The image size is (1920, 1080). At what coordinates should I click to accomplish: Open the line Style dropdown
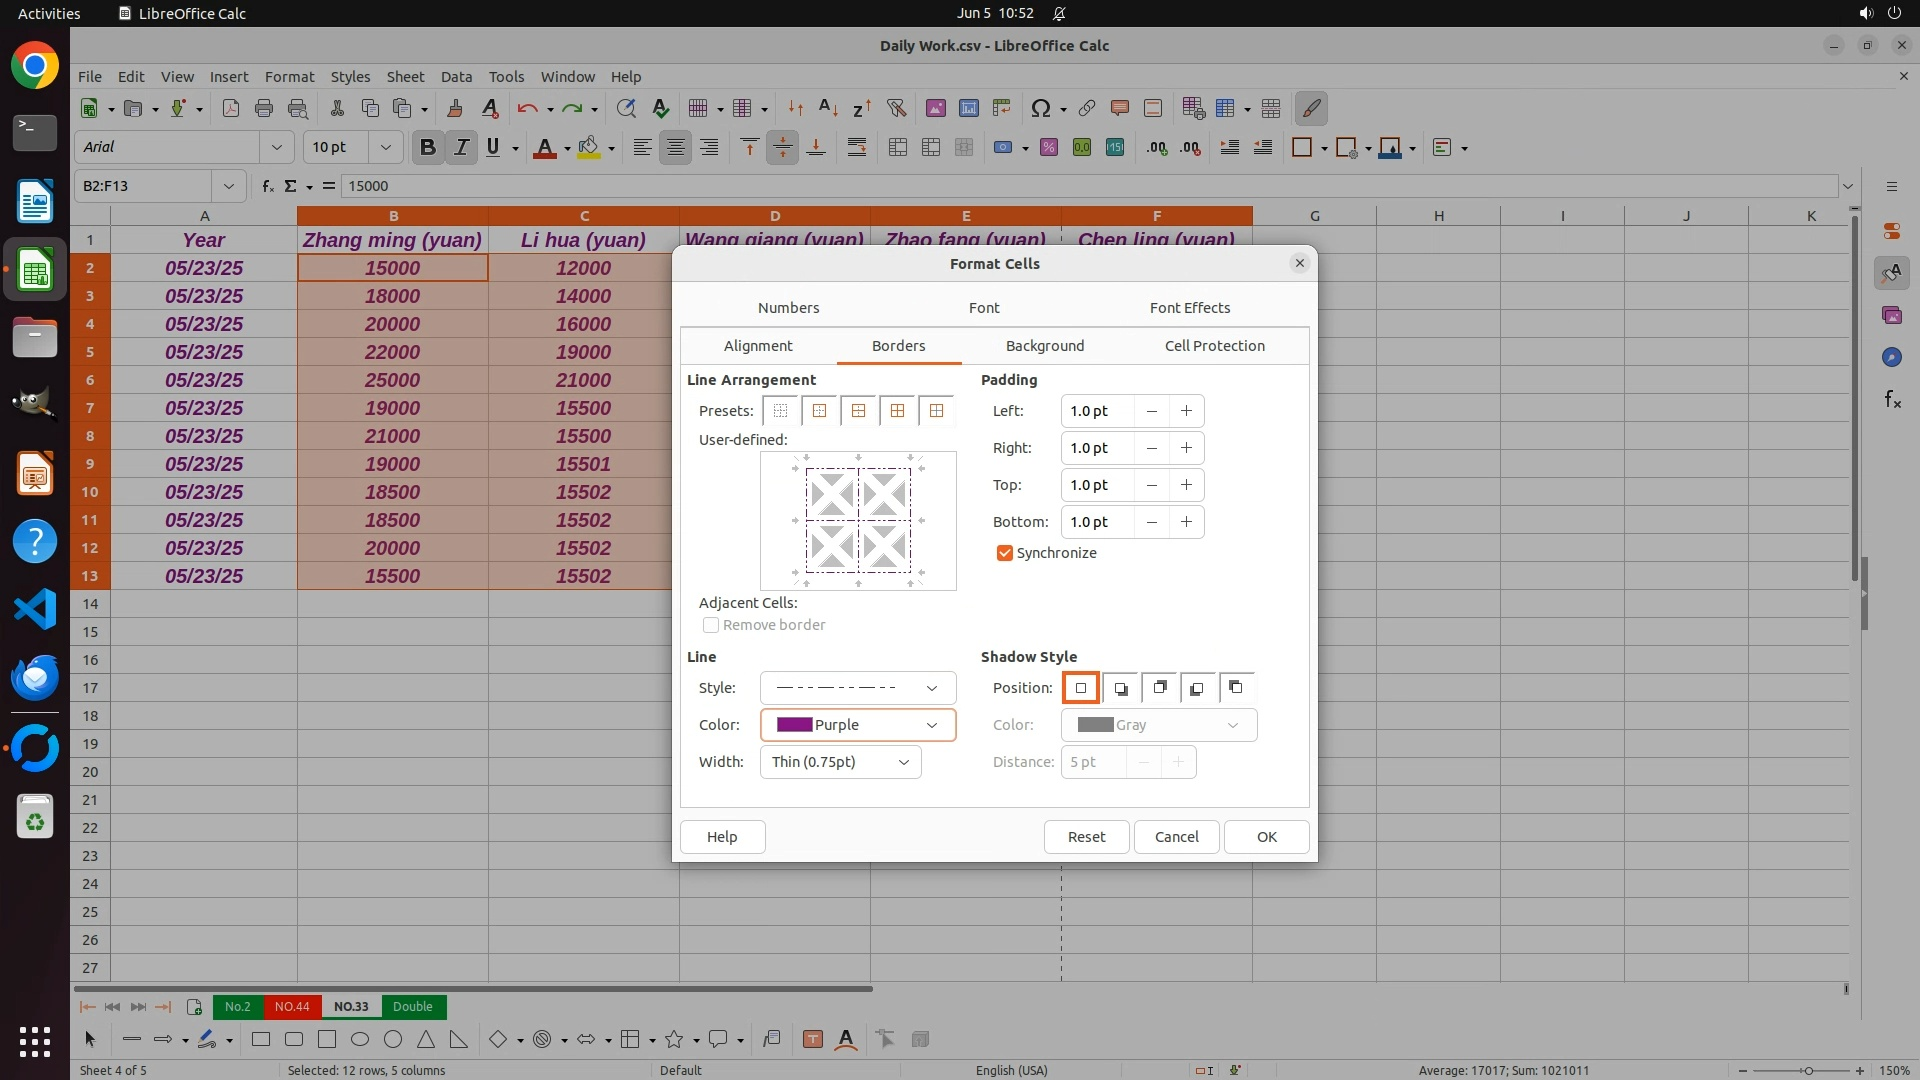[x=857, y=688]
